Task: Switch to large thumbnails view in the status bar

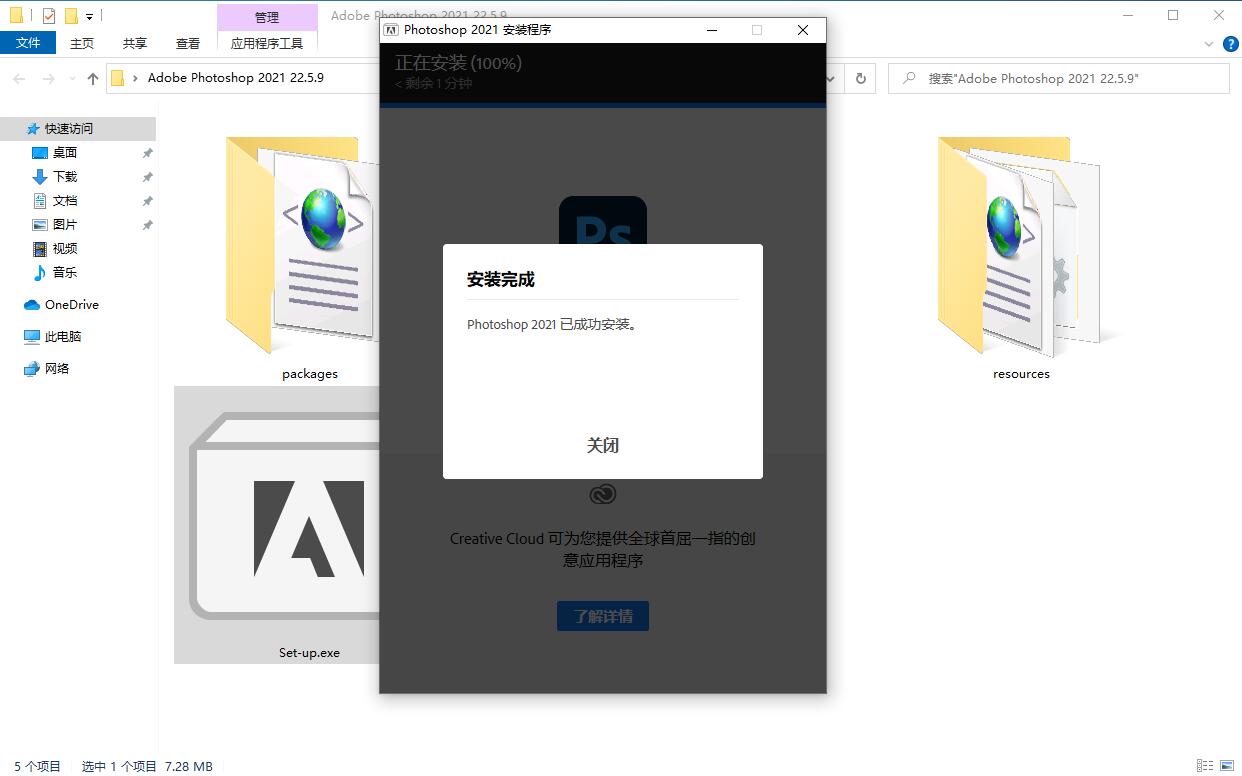Action: click(1228, 764)
